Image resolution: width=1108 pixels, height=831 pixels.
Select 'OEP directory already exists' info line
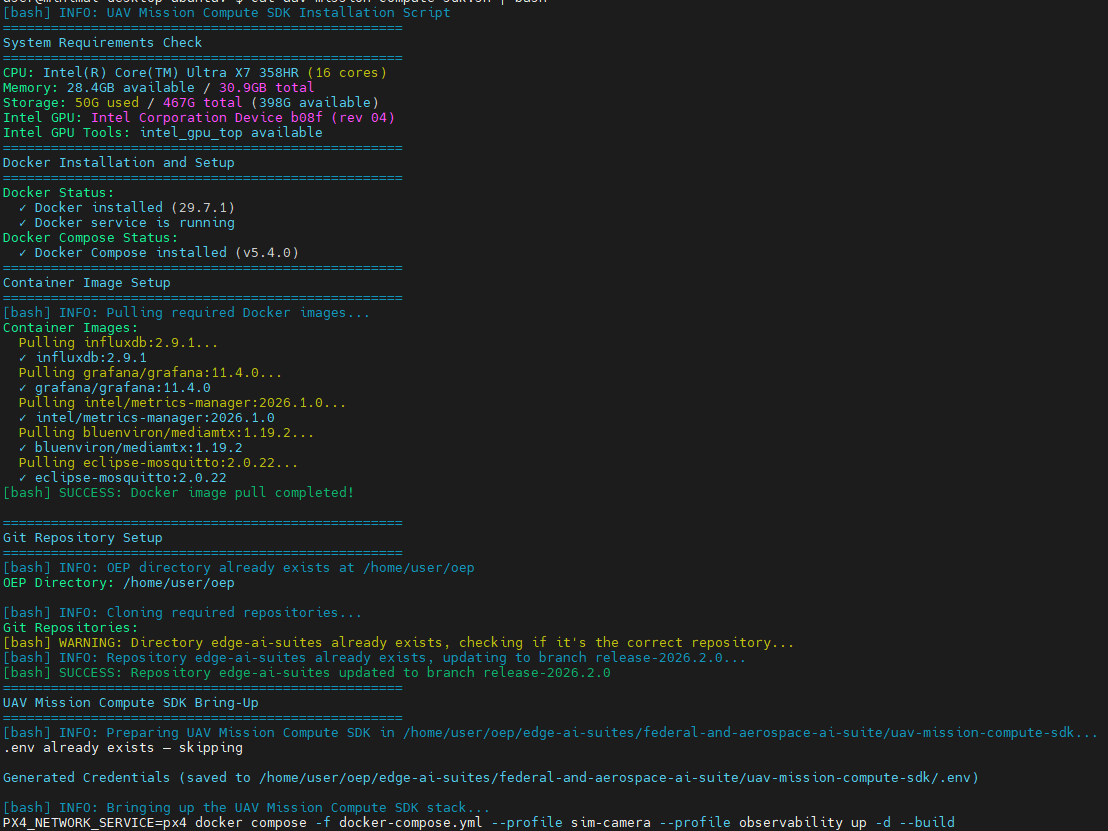coord(239,568)
